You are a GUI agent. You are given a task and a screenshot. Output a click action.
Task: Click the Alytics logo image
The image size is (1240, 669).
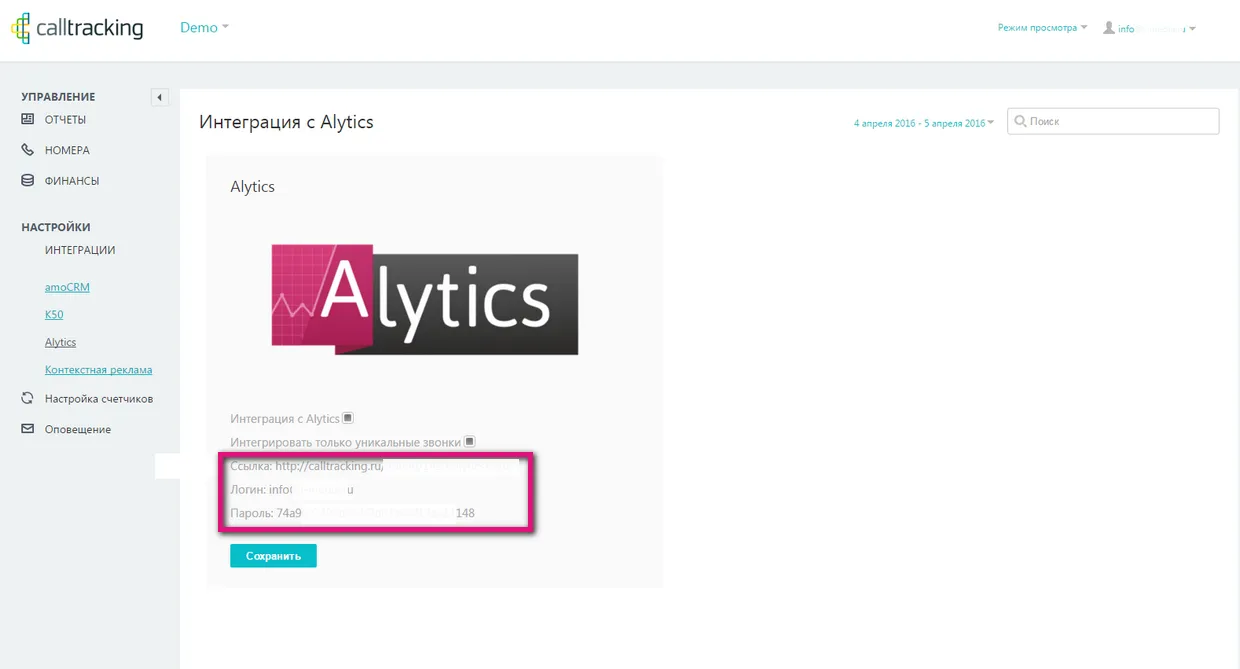[x=425, y=299]
